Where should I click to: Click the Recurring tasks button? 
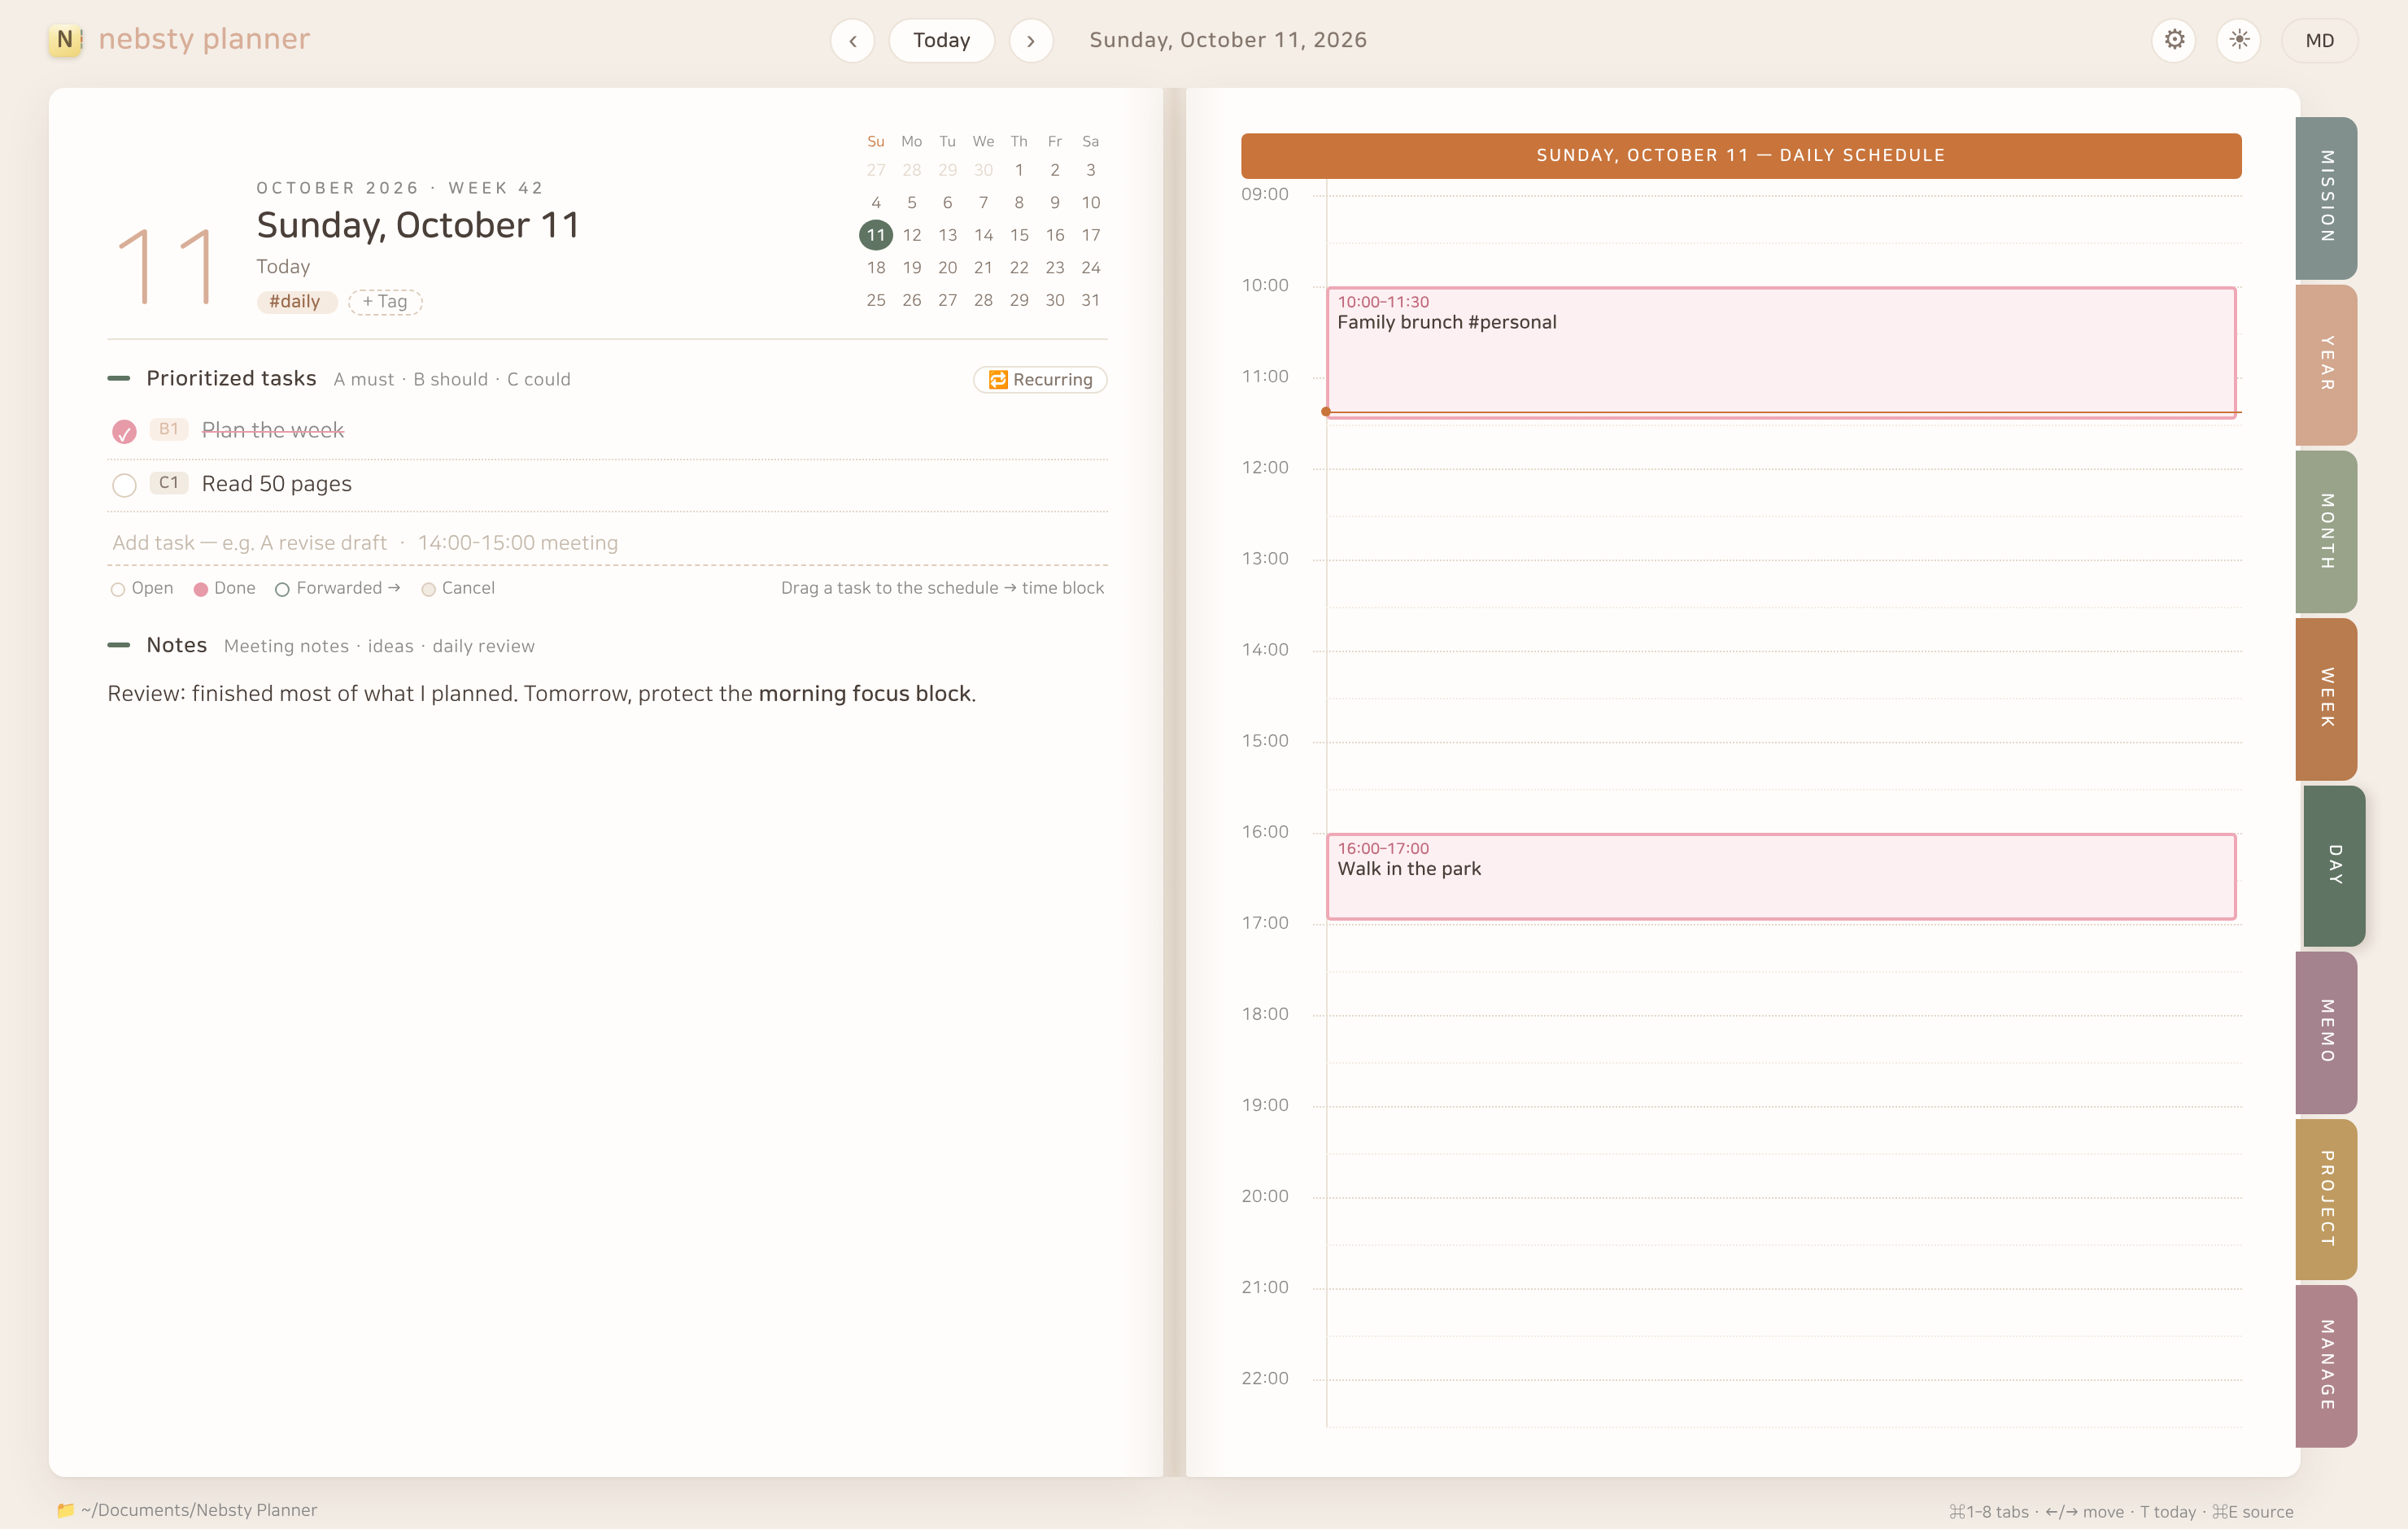tap(1040, 379)
